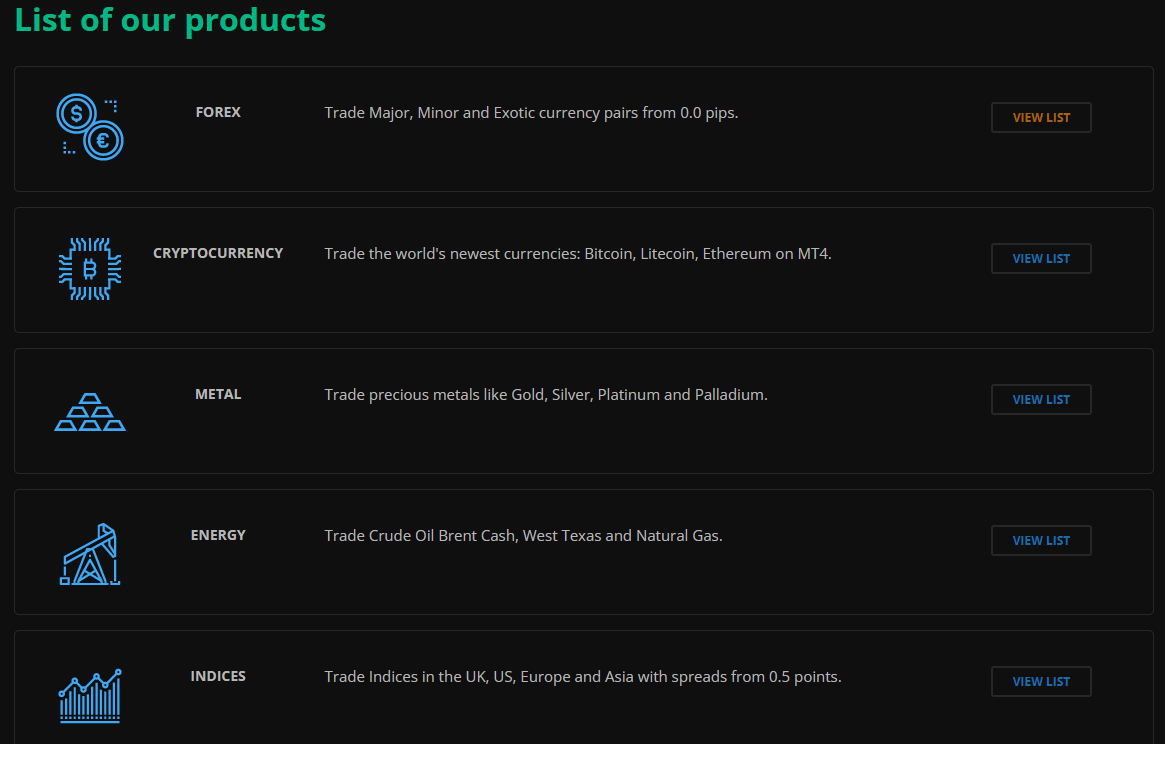Click the Metal gold bars icon
The image size is (1165, 758).
(90, 412)
